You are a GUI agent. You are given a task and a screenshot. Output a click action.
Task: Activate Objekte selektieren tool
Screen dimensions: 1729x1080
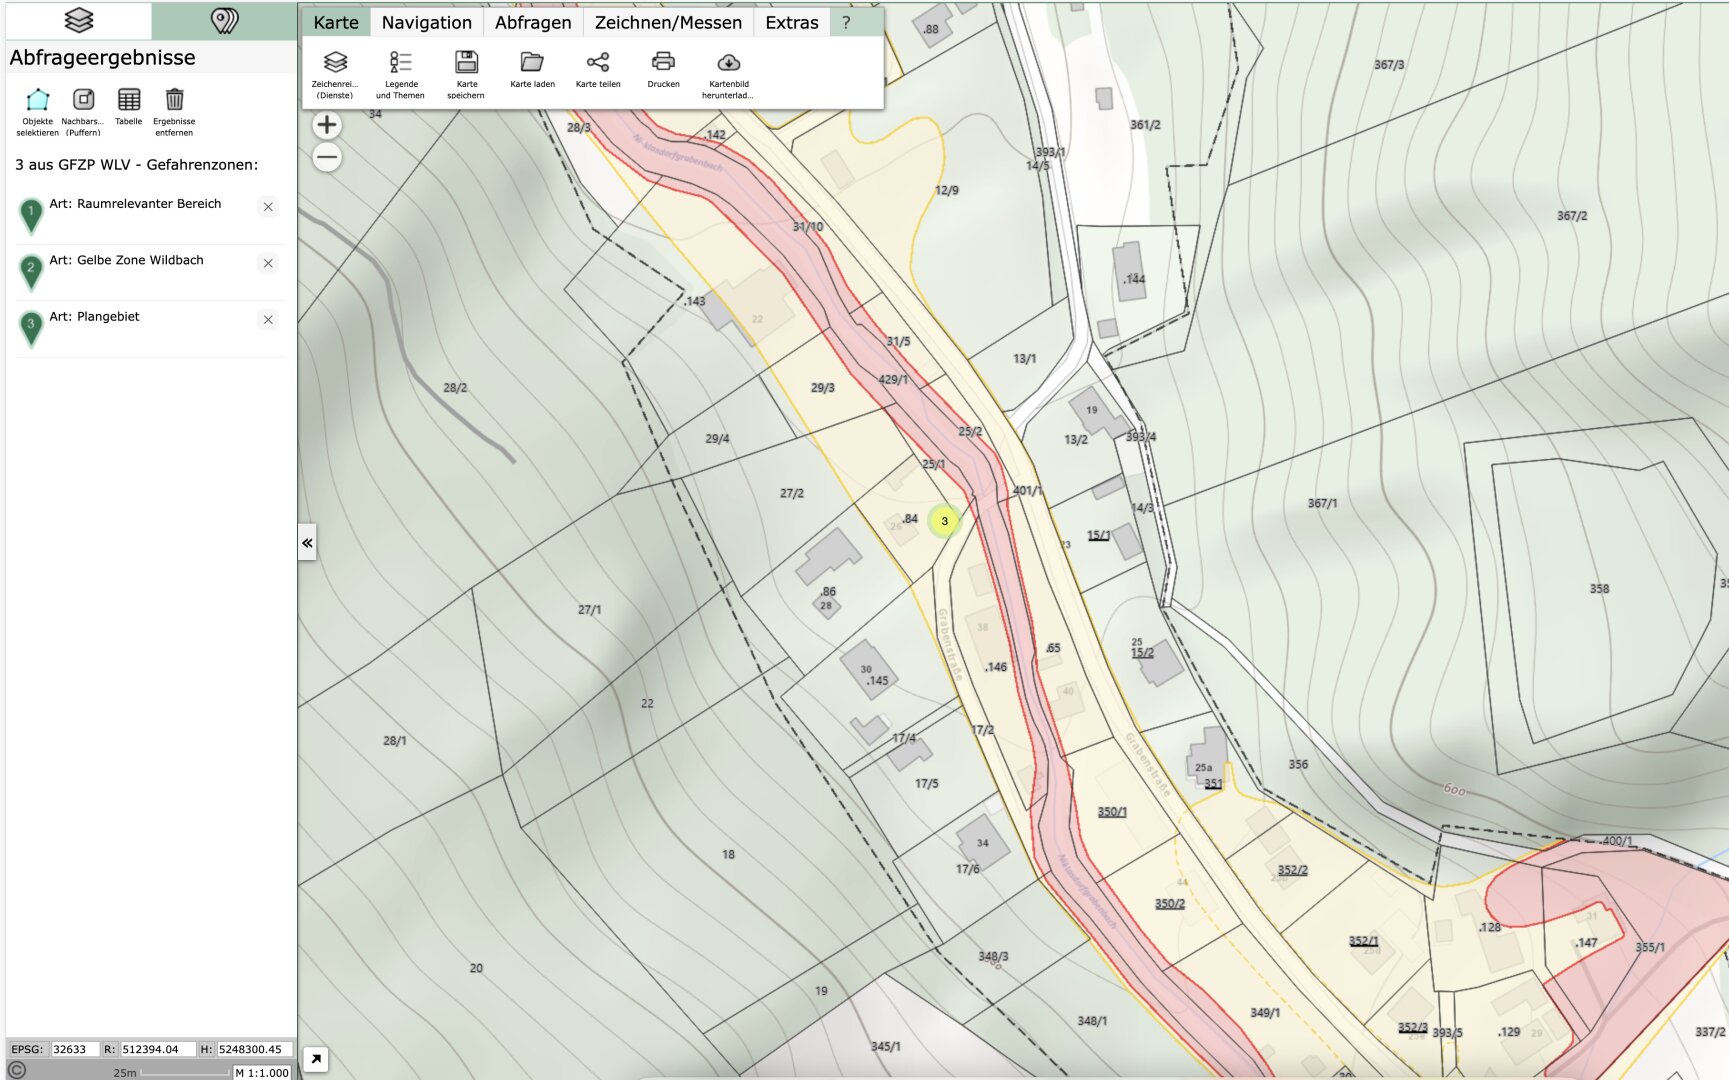pyautogui.click(x=37, y=100)
